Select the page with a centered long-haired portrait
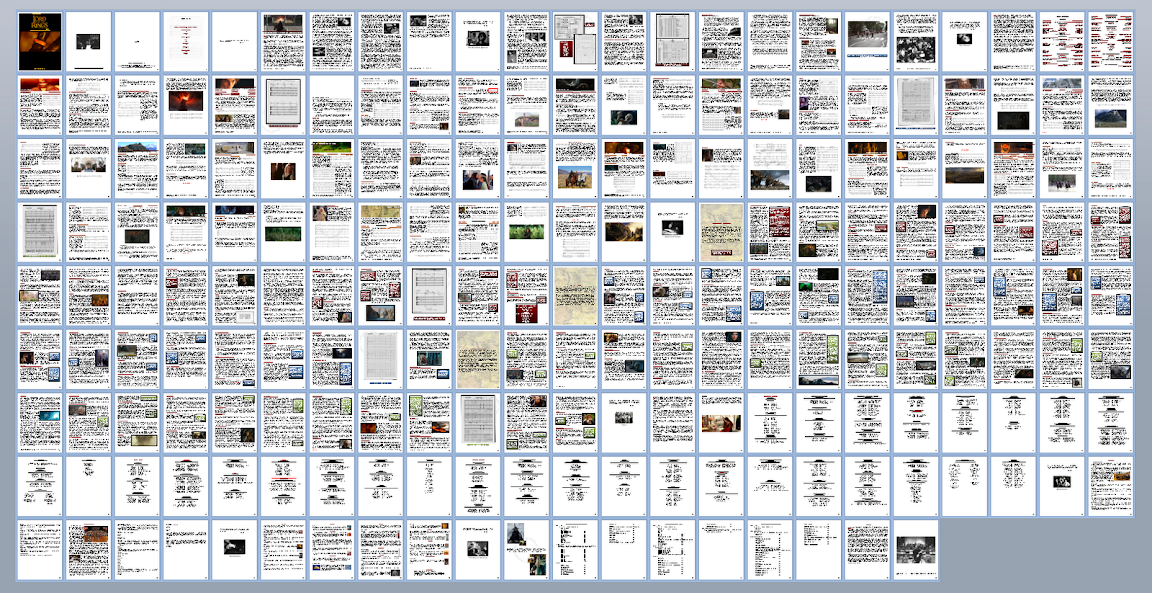The height and width of the screenshot is (593, 1152). [x=283, y=168]
